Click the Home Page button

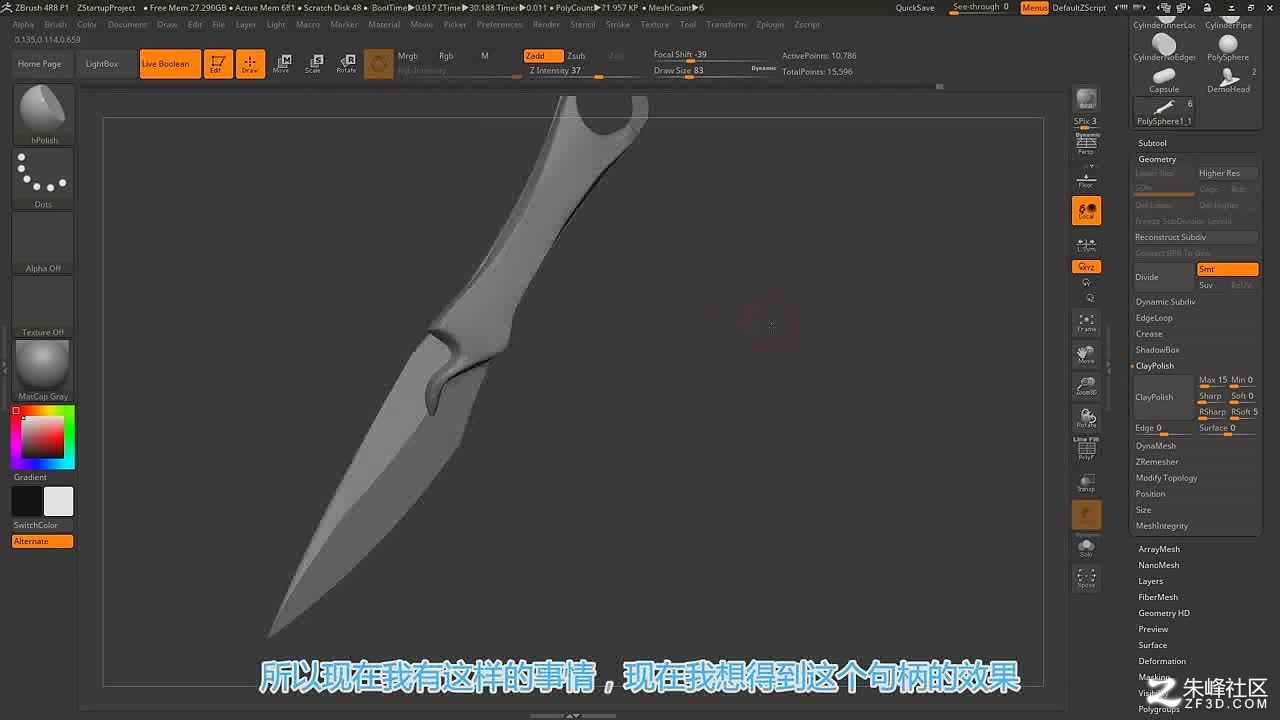[x=40, y=63]
